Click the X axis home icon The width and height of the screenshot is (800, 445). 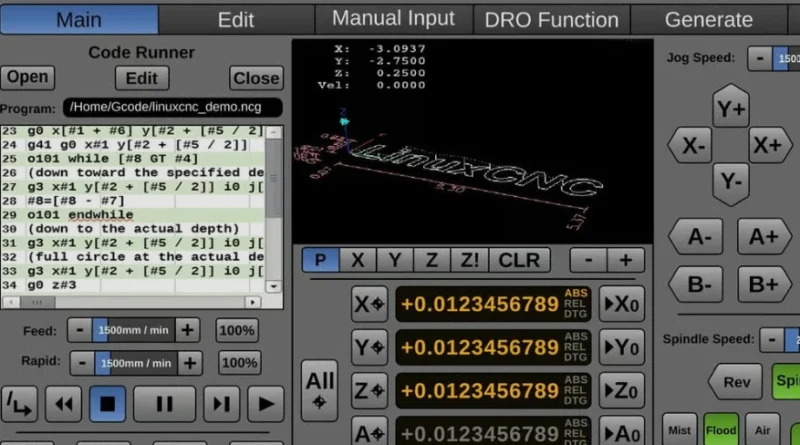369,304
